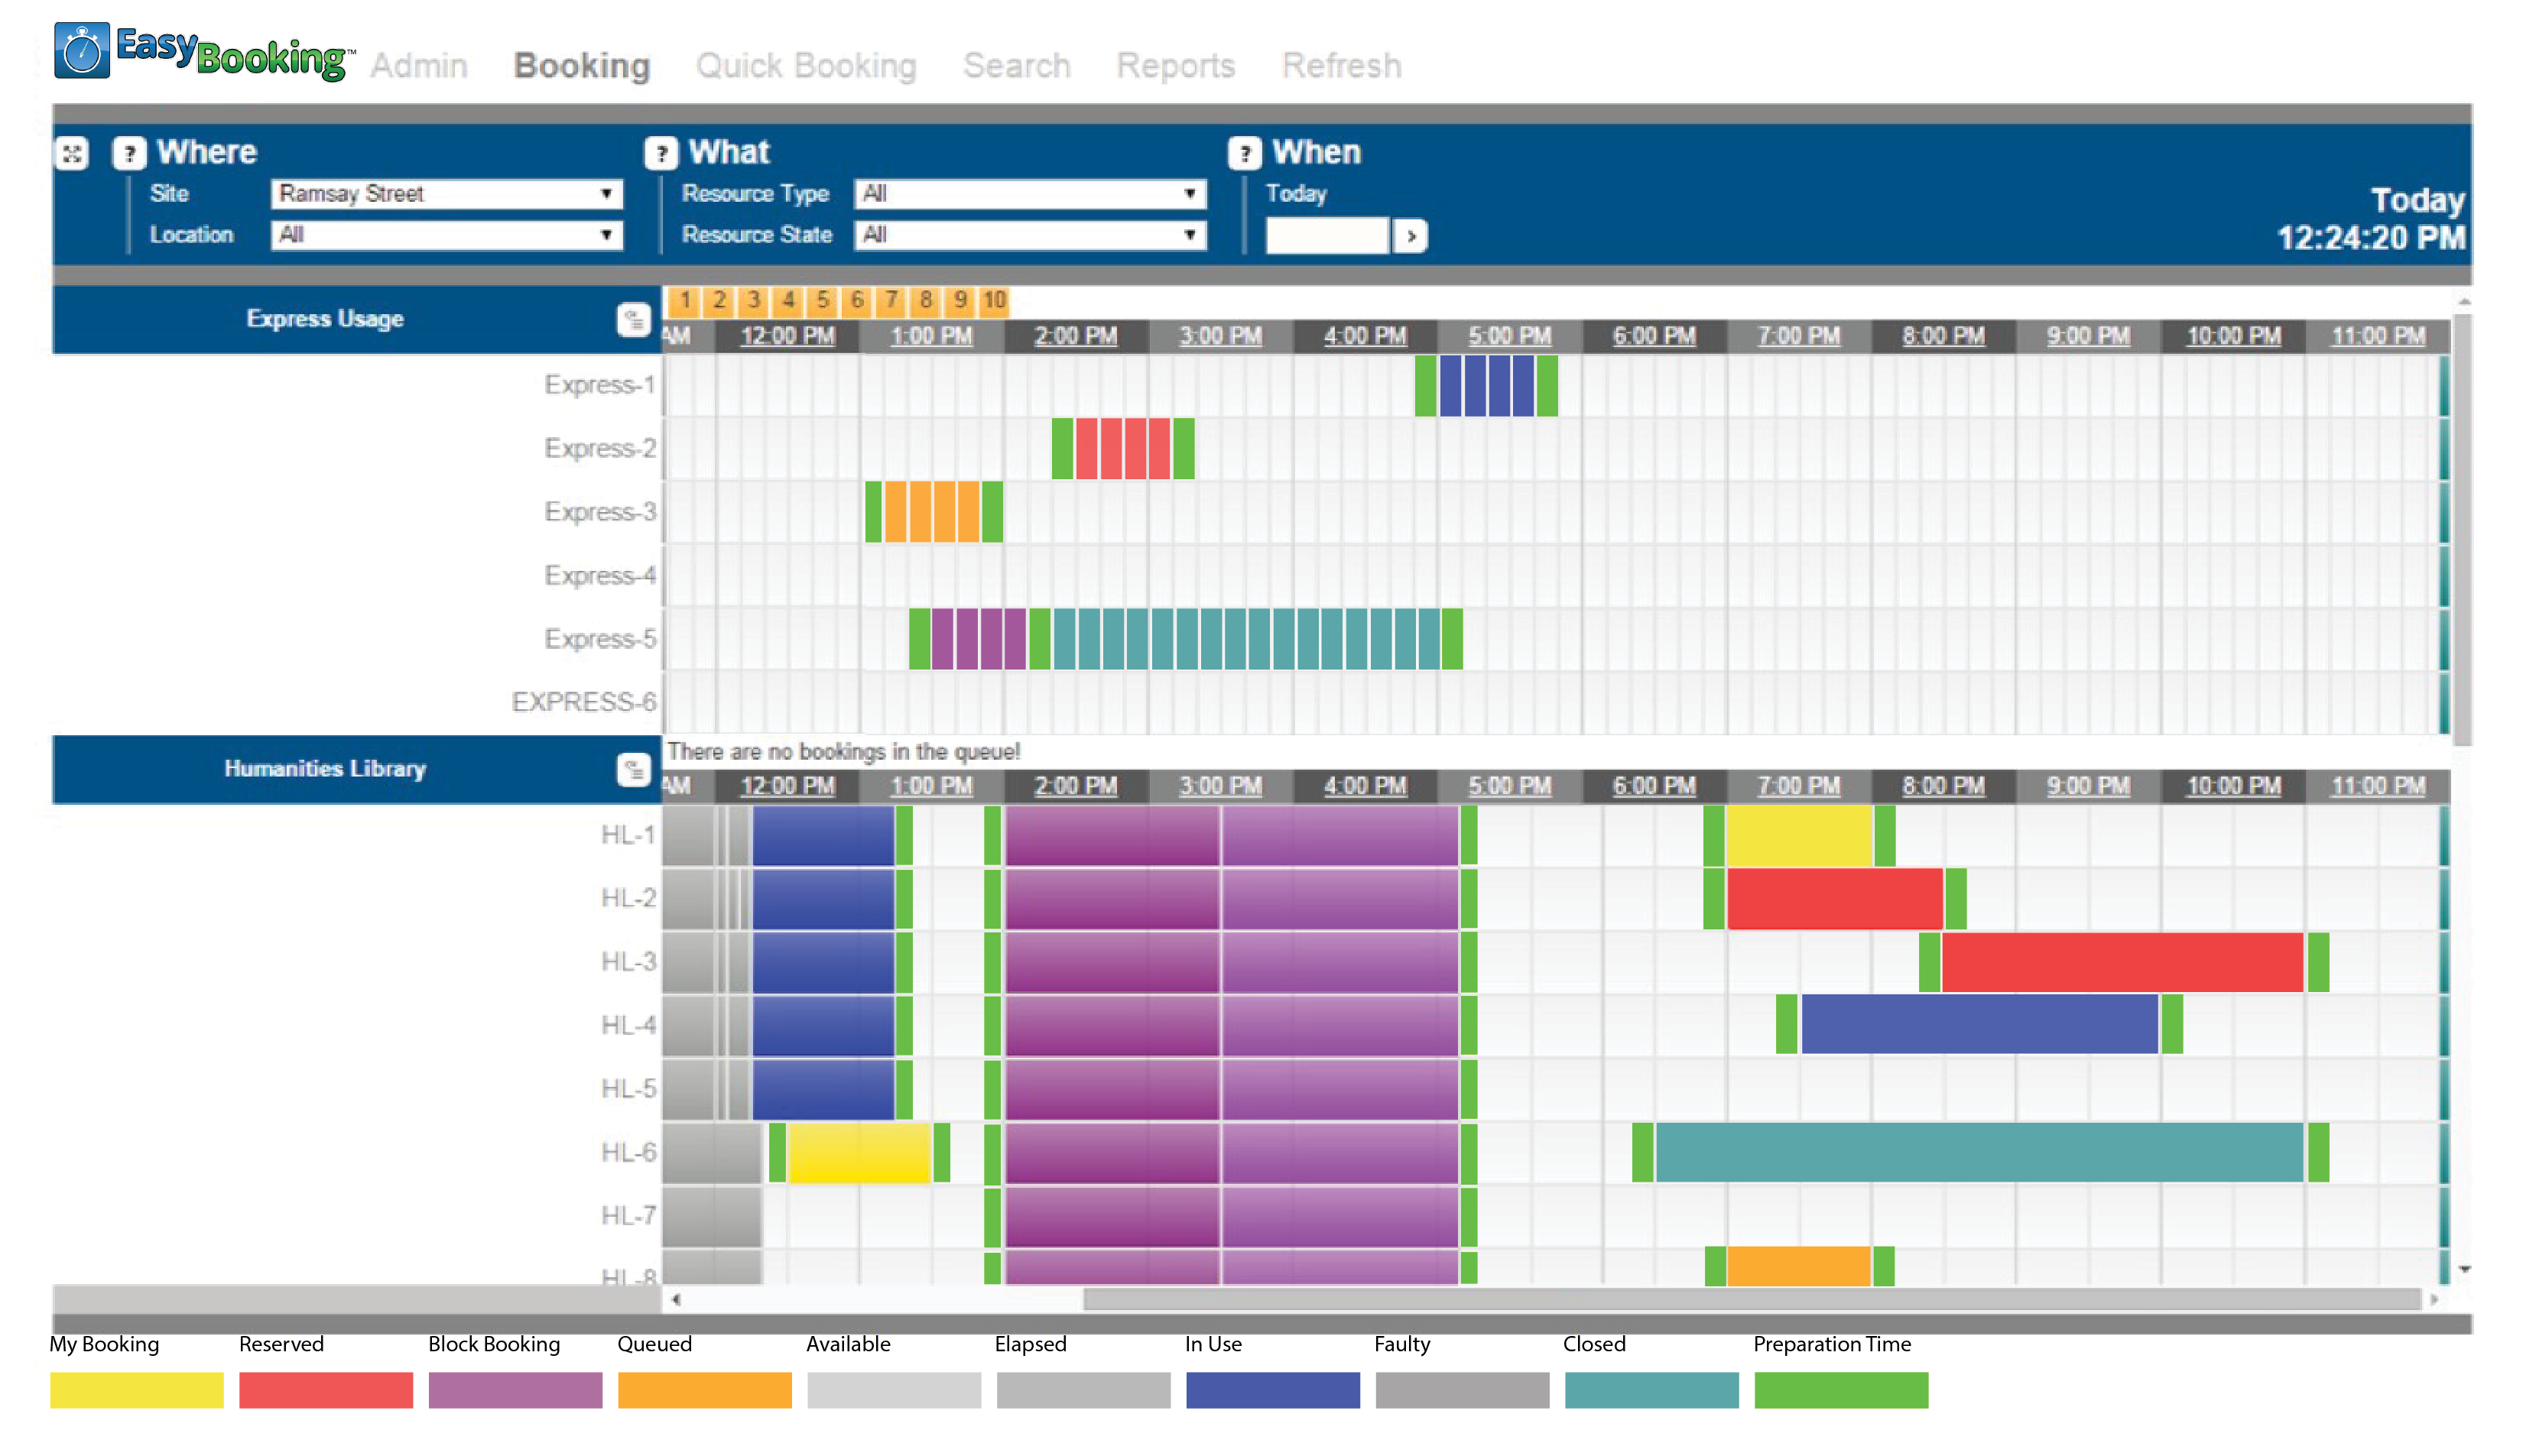
Task: Click the Humanities Library panel collapse icon
Action: (632, 769)
